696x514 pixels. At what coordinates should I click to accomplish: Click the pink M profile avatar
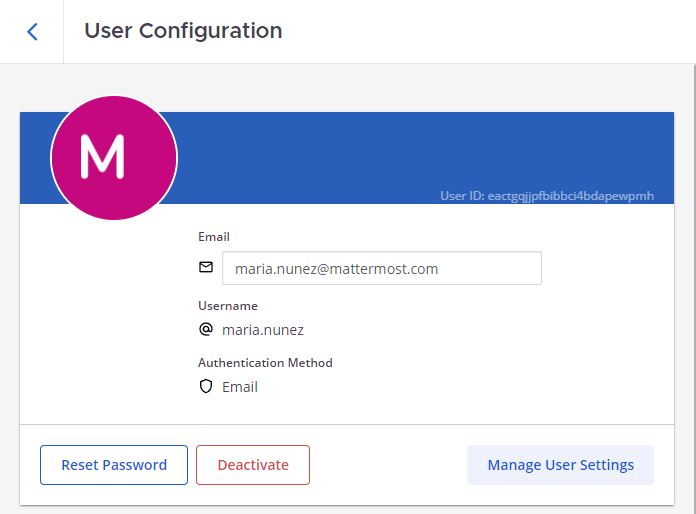coord(114,158)
